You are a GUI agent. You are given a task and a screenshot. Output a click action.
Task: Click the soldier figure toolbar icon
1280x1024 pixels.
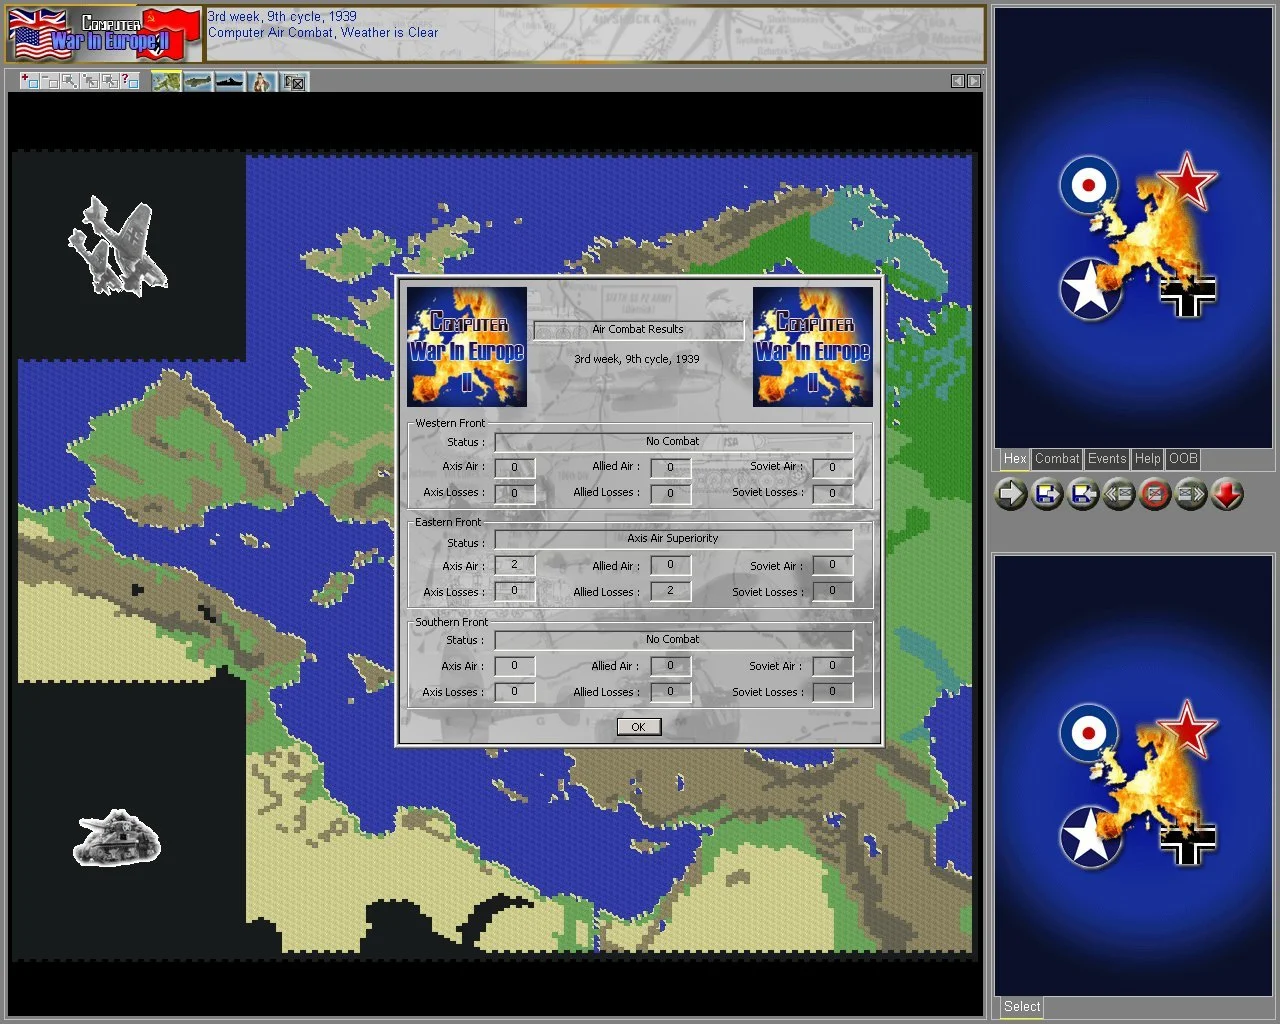262,81
